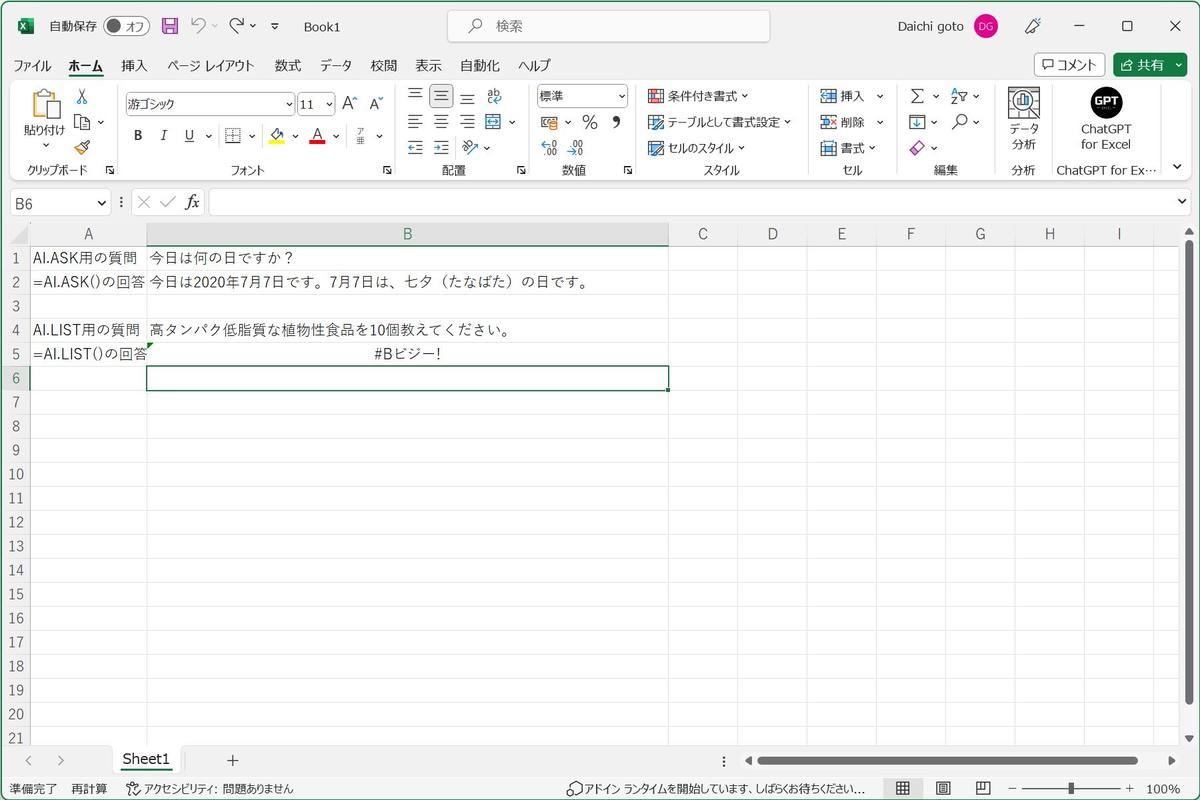Click the Merge and Center icon
Screen dimensions: 1200x800
tap(493, 122)
